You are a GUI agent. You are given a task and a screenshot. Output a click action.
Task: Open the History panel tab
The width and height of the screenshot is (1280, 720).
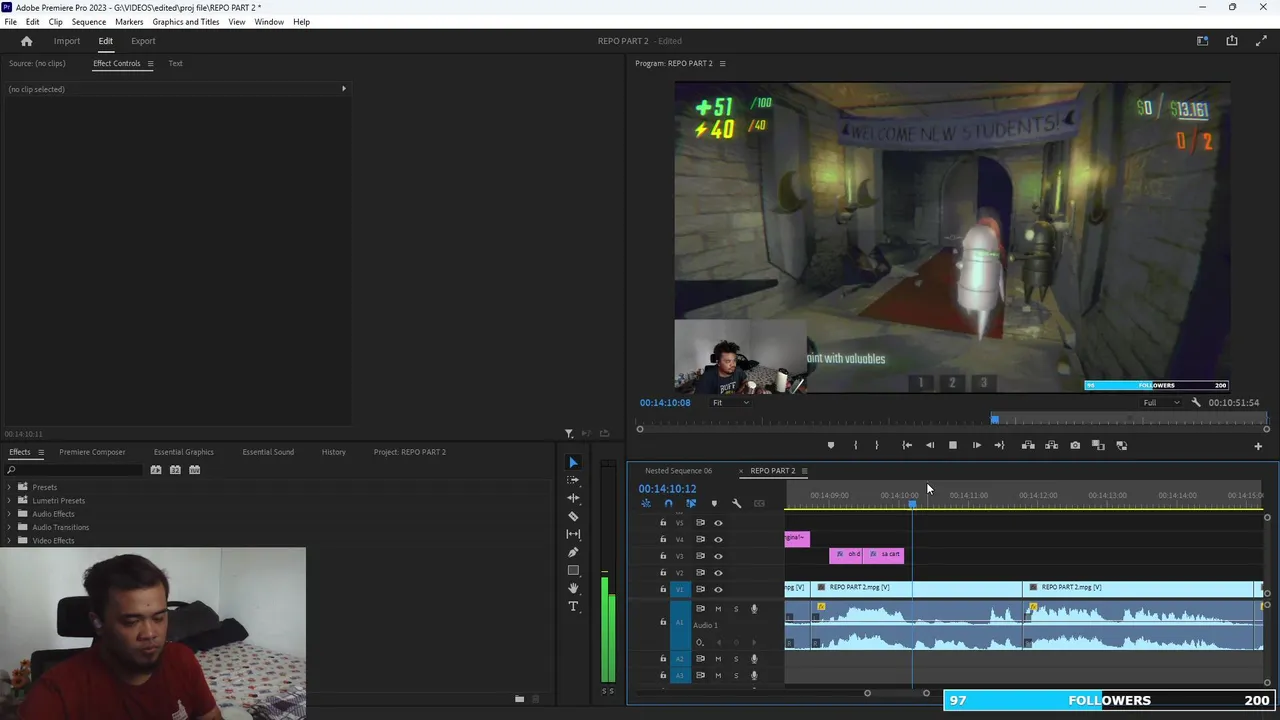334,452
